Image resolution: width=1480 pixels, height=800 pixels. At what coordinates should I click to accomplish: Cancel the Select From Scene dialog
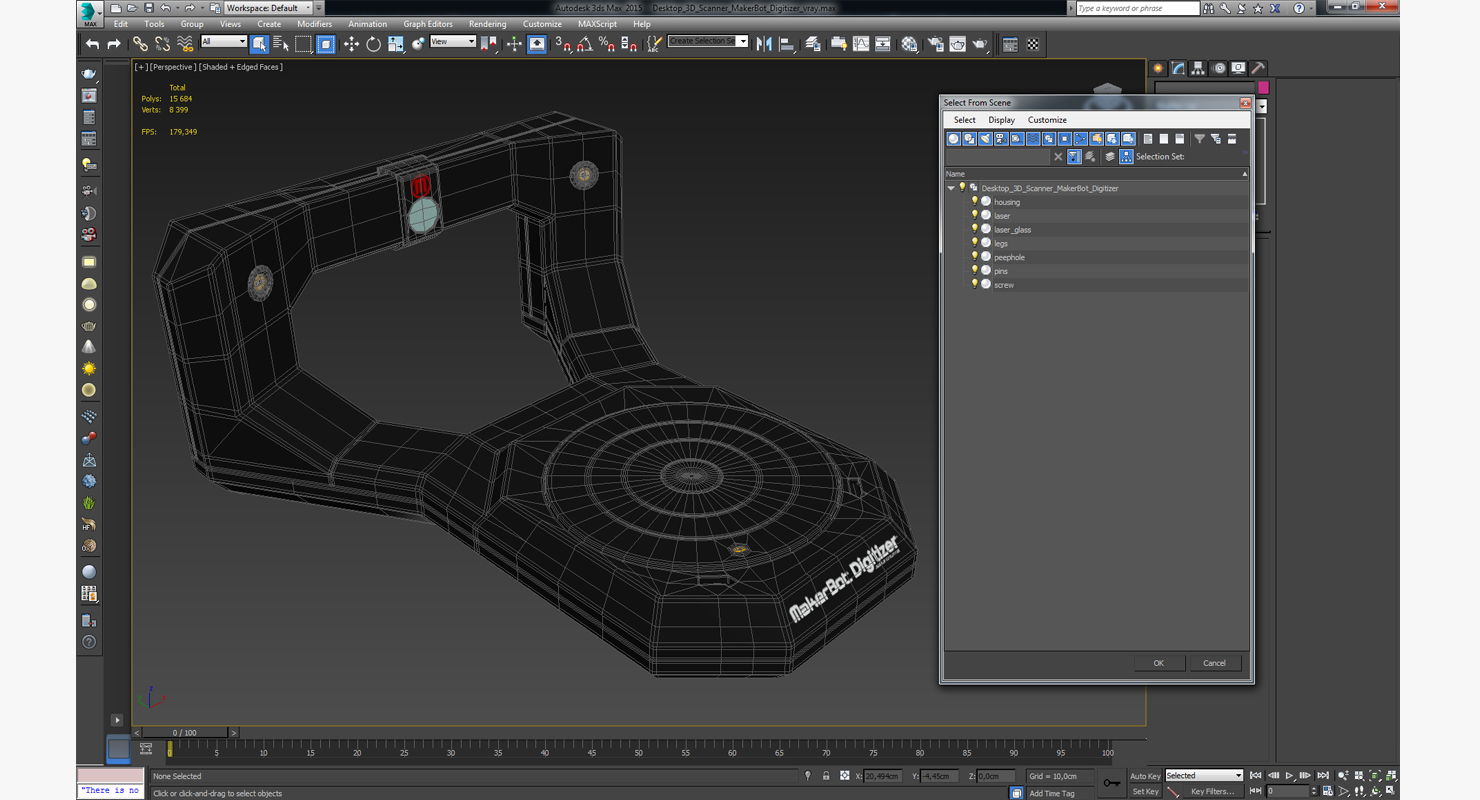(x=1214, y=663)
